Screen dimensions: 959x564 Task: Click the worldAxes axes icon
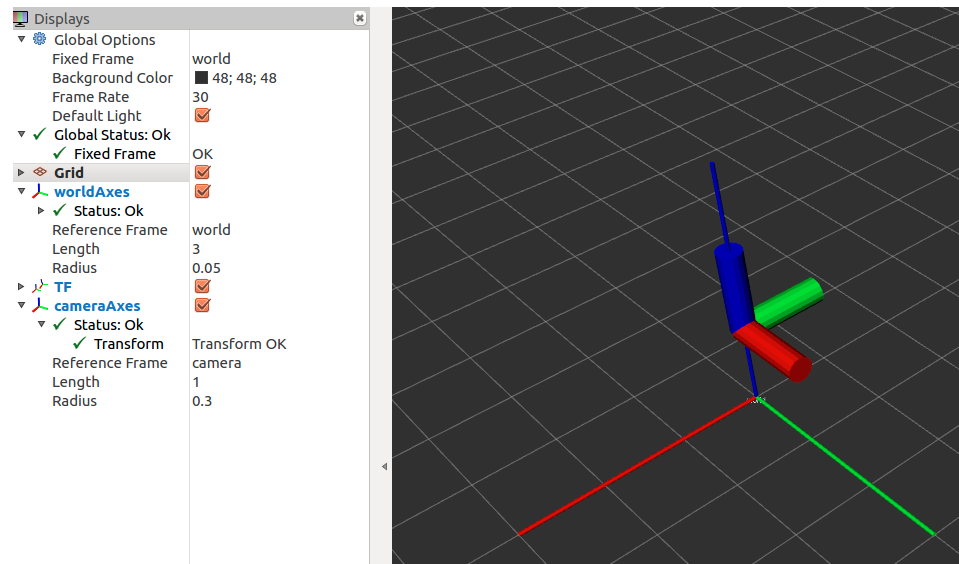[x=40, y=191]
